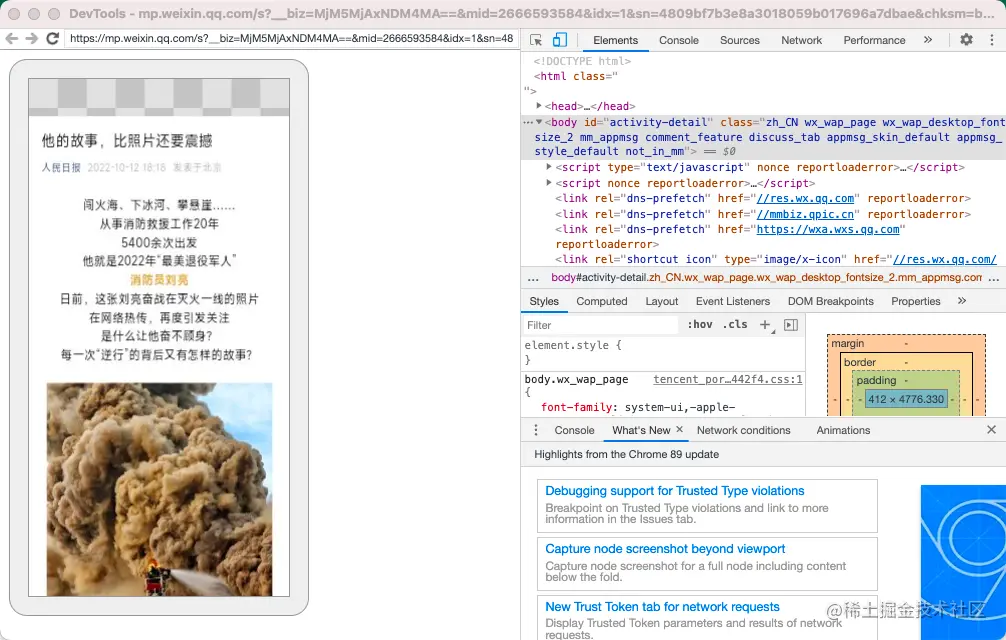Viewport: 1006px width, 640px height.
Task: Toggle the device toolbar icon
Action: point(559,40)
